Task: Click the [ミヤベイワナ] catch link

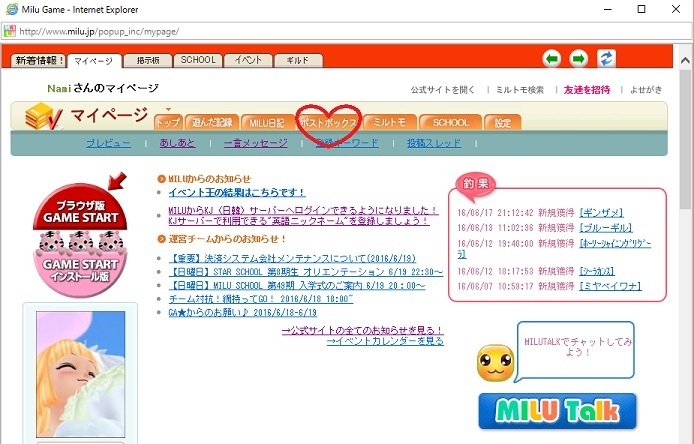Action: pos(610,286)
